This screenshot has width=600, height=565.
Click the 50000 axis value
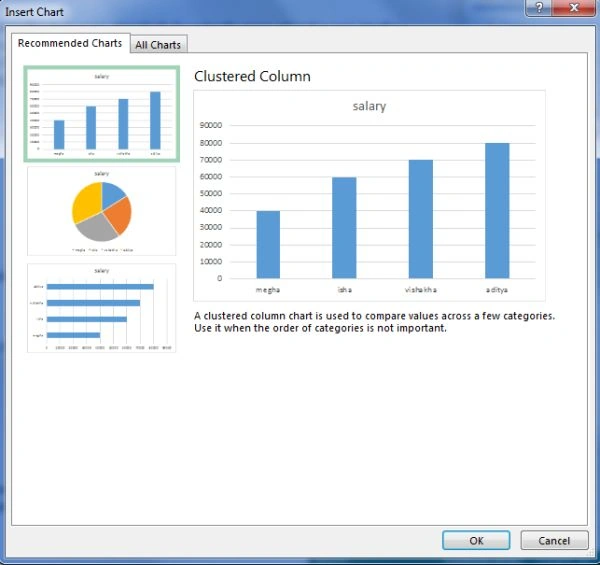210,193
